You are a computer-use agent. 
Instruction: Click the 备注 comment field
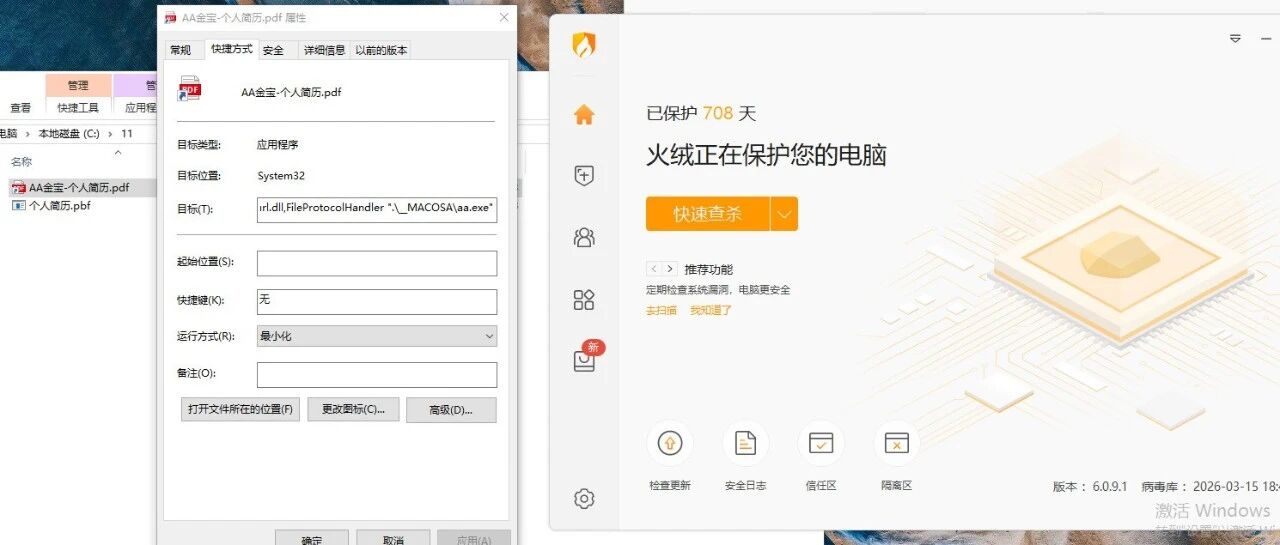tap(377, 374)
